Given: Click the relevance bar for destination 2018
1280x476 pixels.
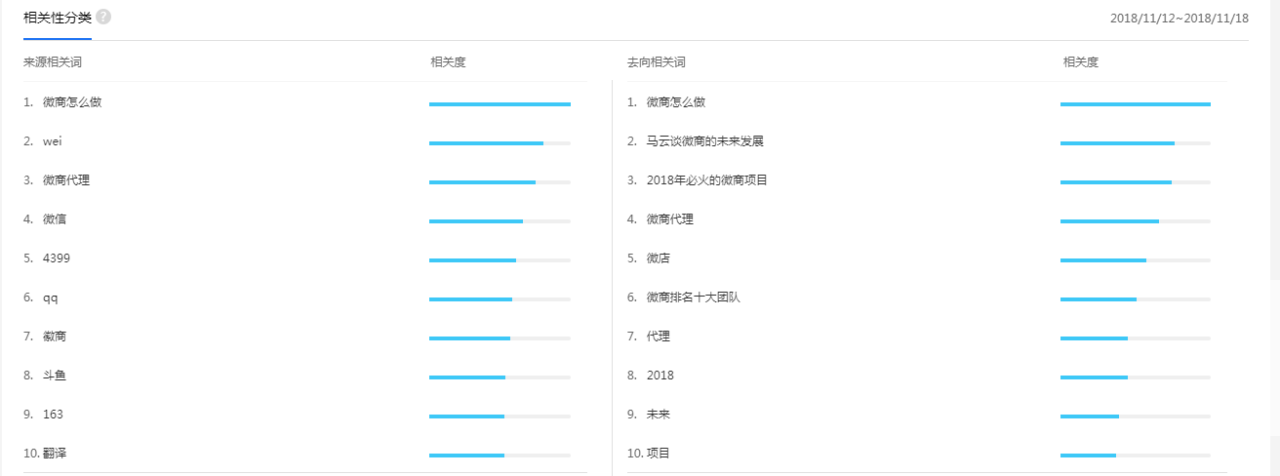Looking at the screenshot, I should coord(1135,377).
